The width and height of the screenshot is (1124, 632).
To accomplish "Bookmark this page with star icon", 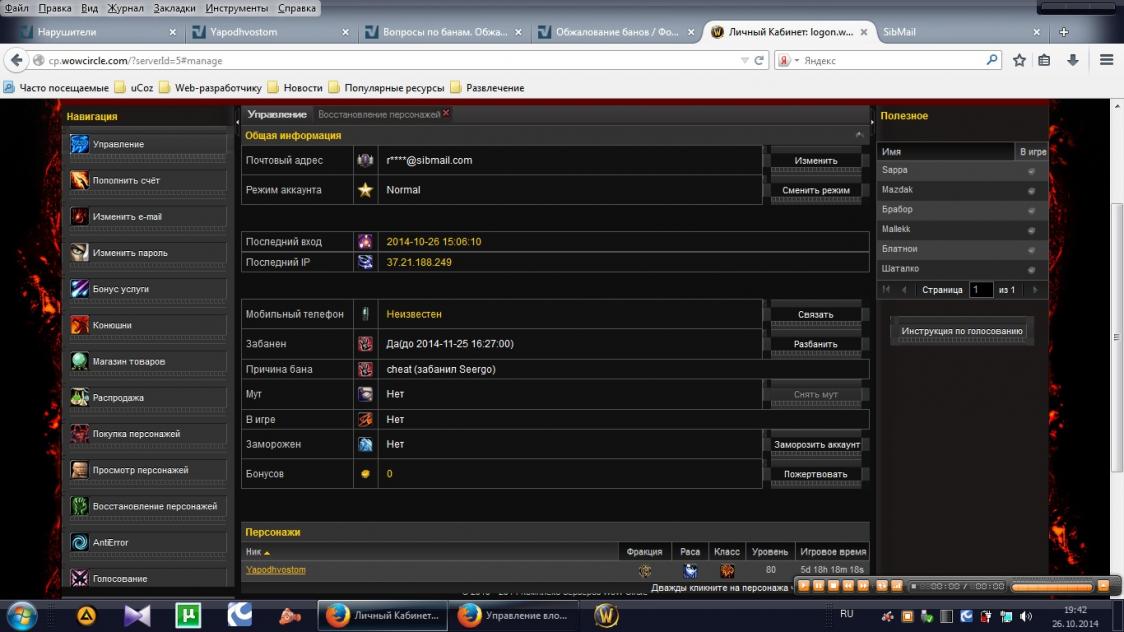I will point(1019,60).
